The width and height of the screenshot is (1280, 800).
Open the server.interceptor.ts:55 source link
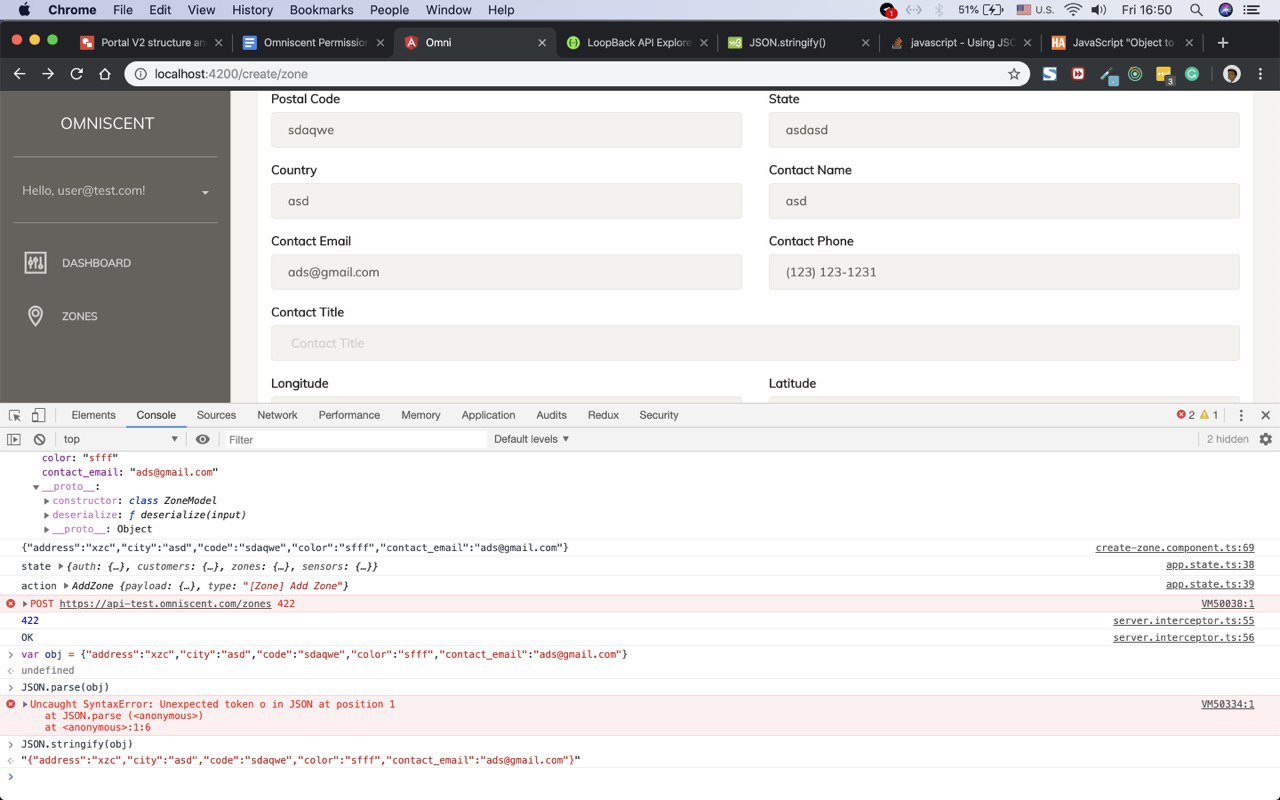1183,621
